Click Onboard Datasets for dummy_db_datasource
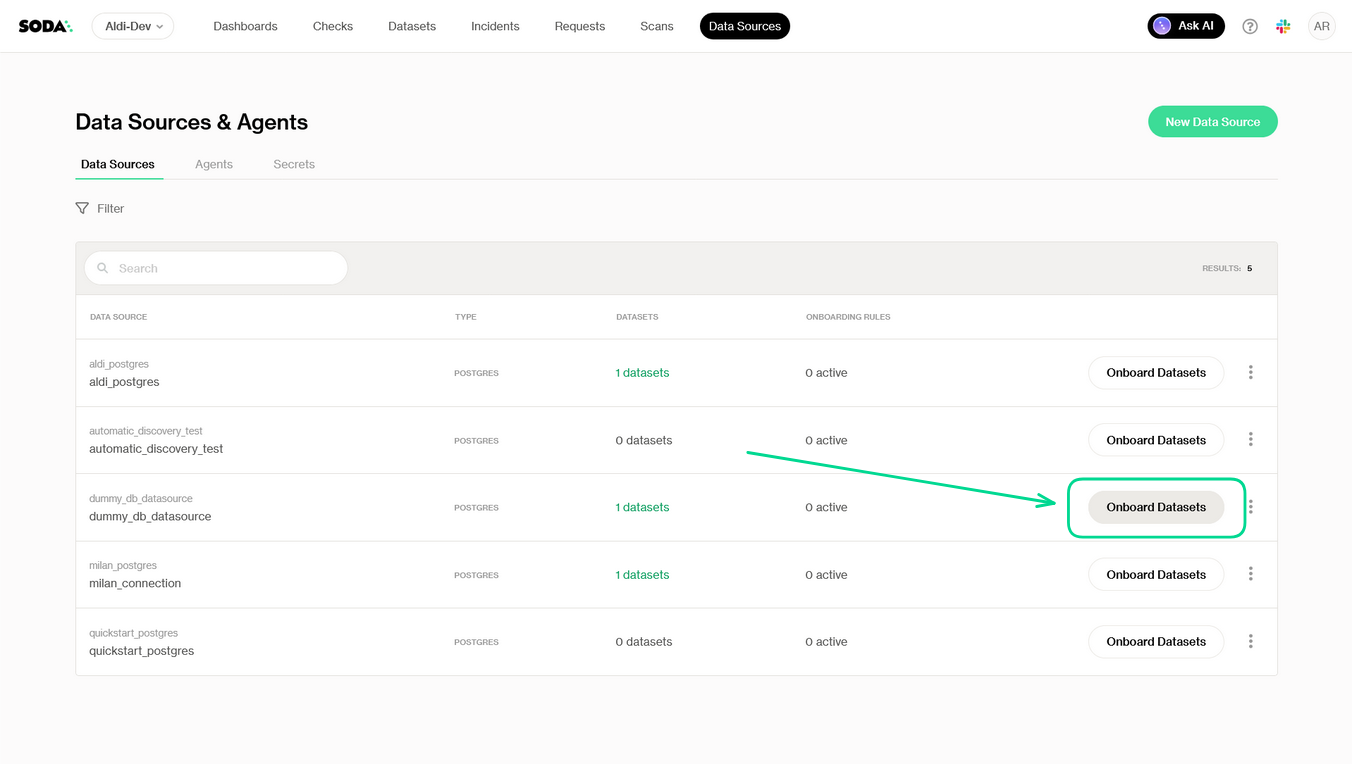The width and height of the screenshot is (1352, 765). 1155,507
